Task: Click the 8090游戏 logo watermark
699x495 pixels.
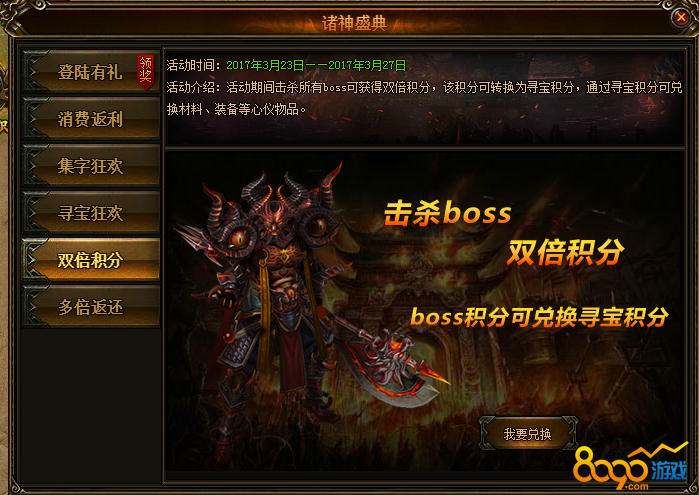Action: [x=629, y=466]
